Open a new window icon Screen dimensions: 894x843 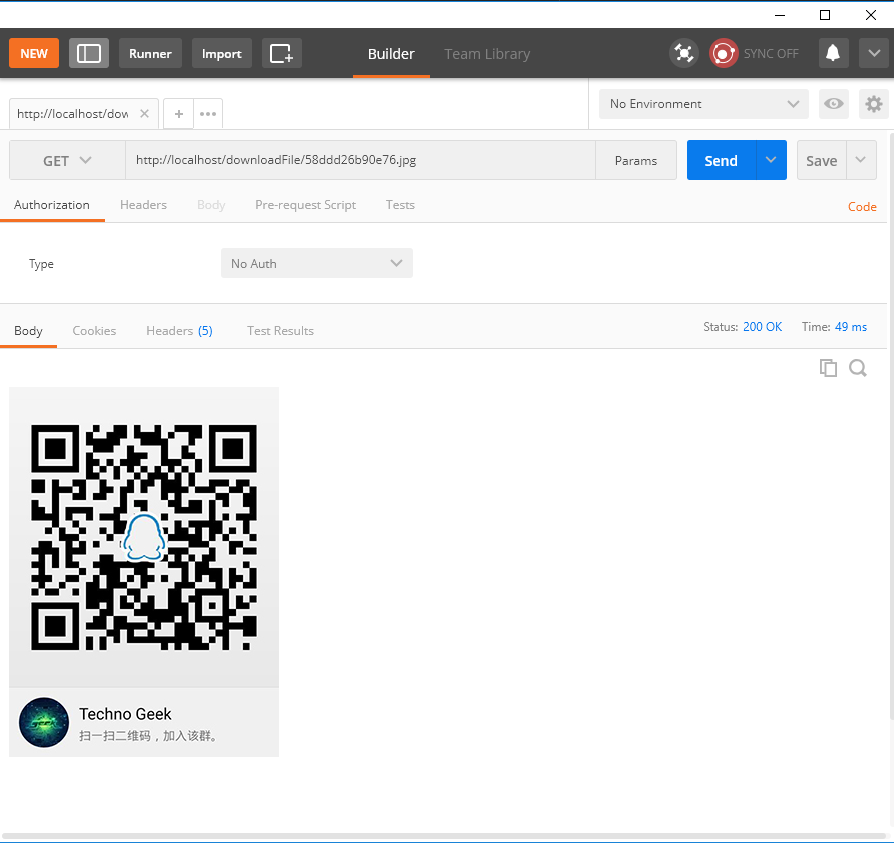pyautogui.click(x=282, y=54)
